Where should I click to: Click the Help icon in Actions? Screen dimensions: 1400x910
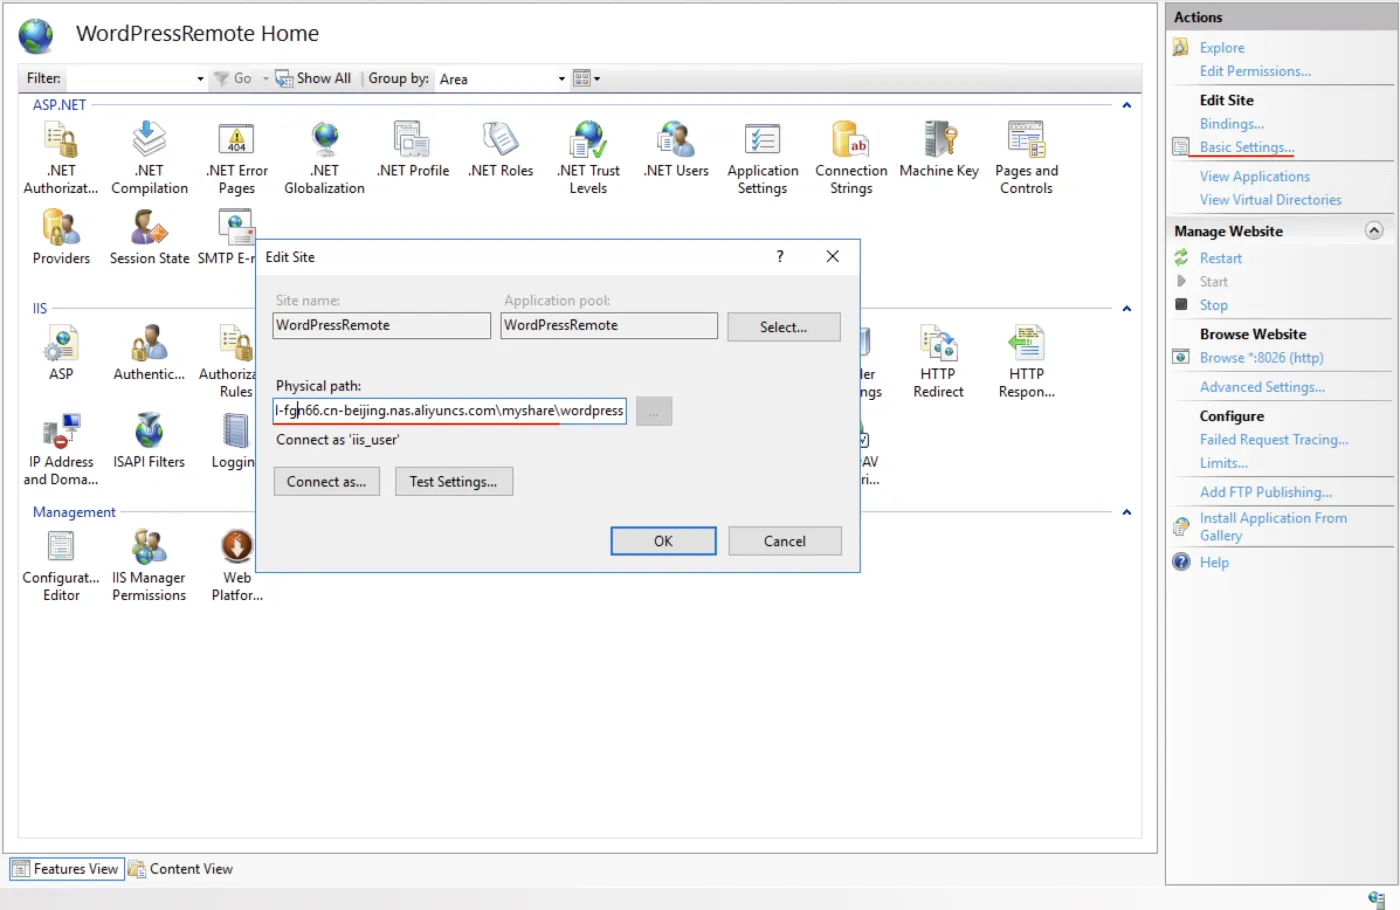pyautogui.click(x=1181, y=562)
